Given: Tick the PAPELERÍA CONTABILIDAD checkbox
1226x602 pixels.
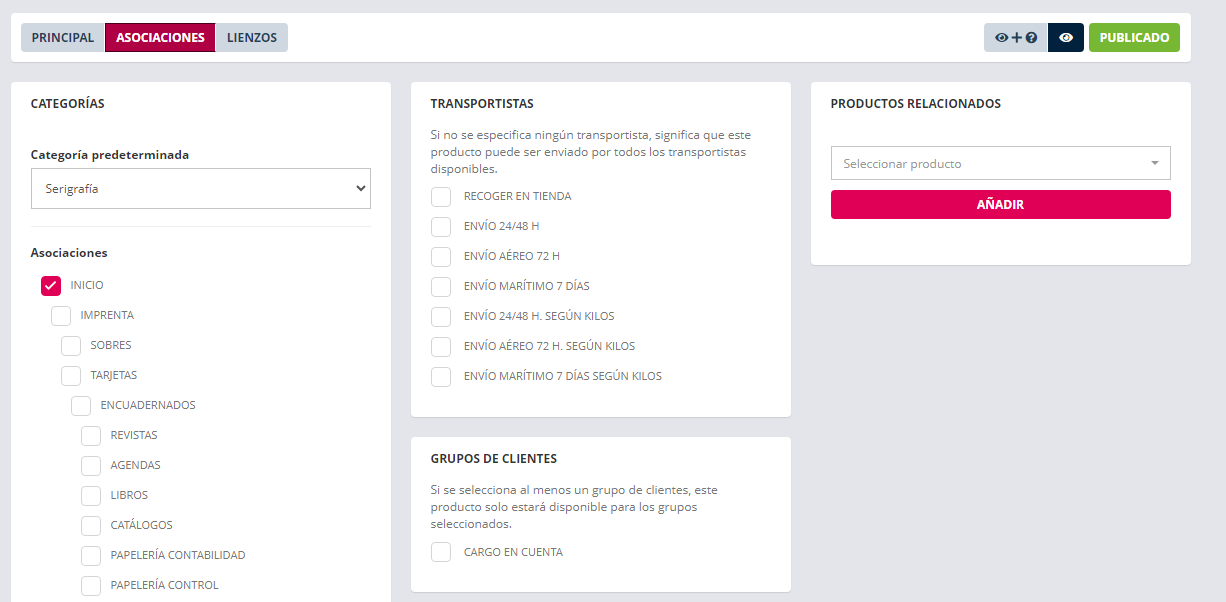Looking at the screenshot, I should coord(91,556).
